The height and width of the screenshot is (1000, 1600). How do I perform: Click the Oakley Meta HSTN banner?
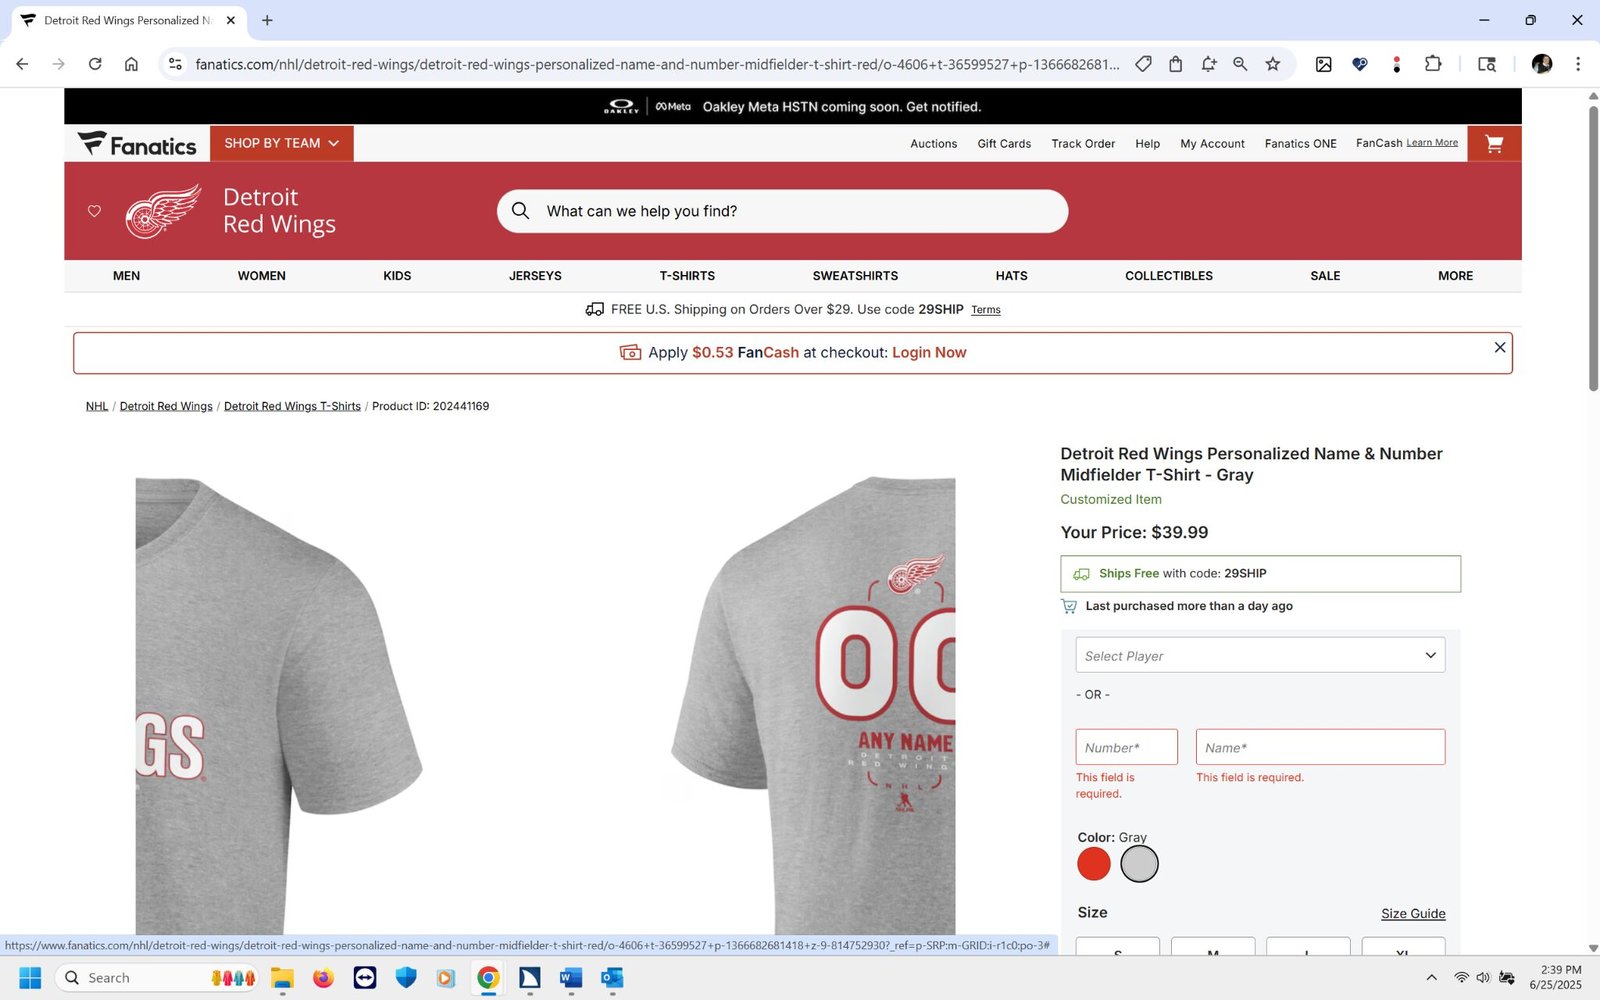[x=792, y=106]
